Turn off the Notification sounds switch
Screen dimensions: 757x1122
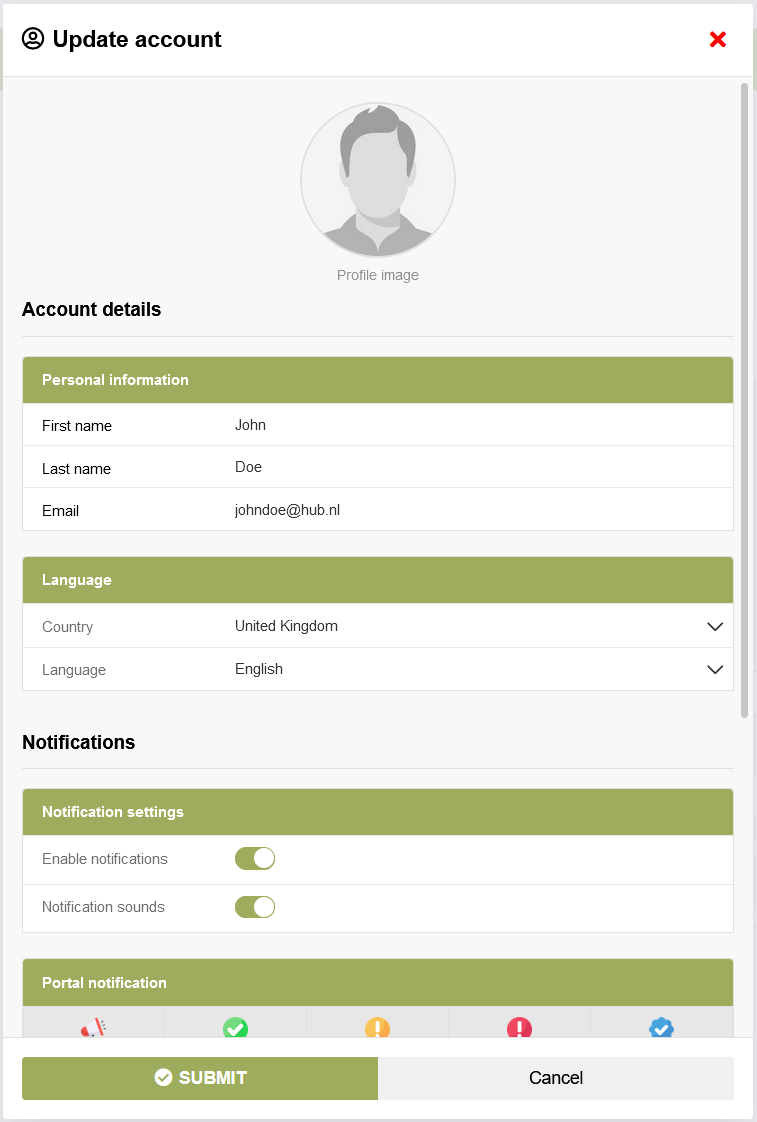(255, 907)
